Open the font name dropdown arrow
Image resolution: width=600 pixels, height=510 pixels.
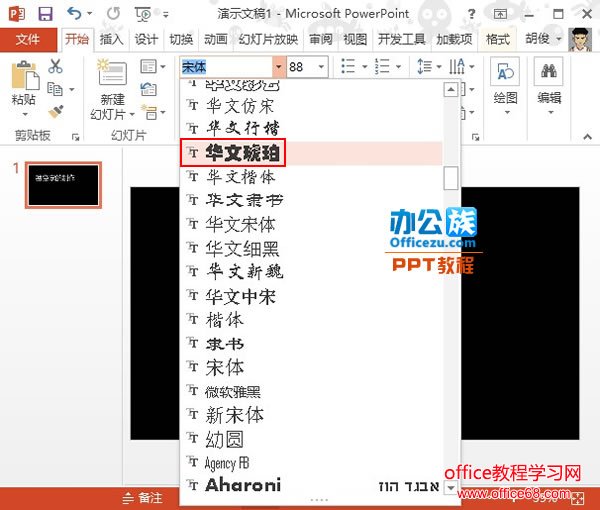(x=279, y=67)
